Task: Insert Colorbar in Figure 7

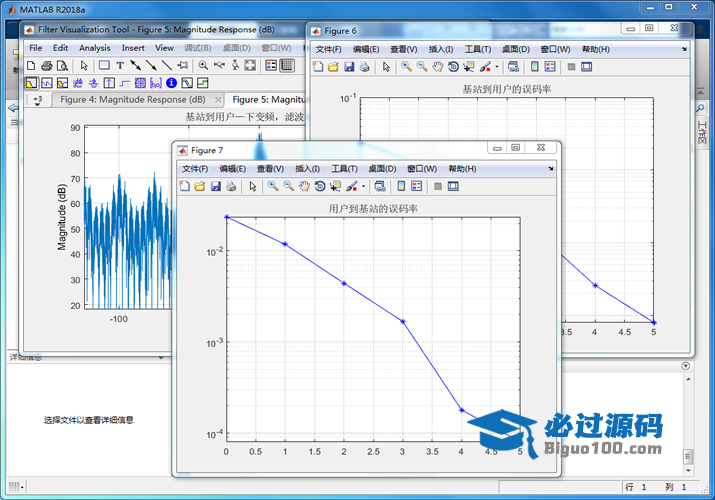Action: pos(401,186)
